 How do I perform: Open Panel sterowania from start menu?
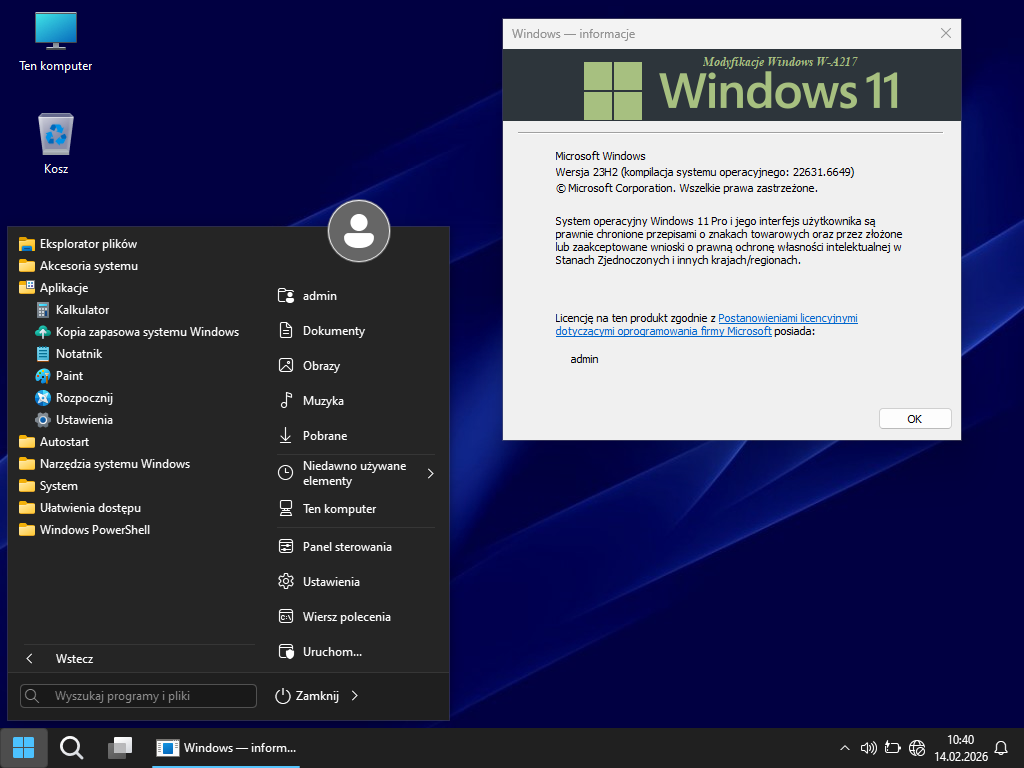(x=346, y=547)
